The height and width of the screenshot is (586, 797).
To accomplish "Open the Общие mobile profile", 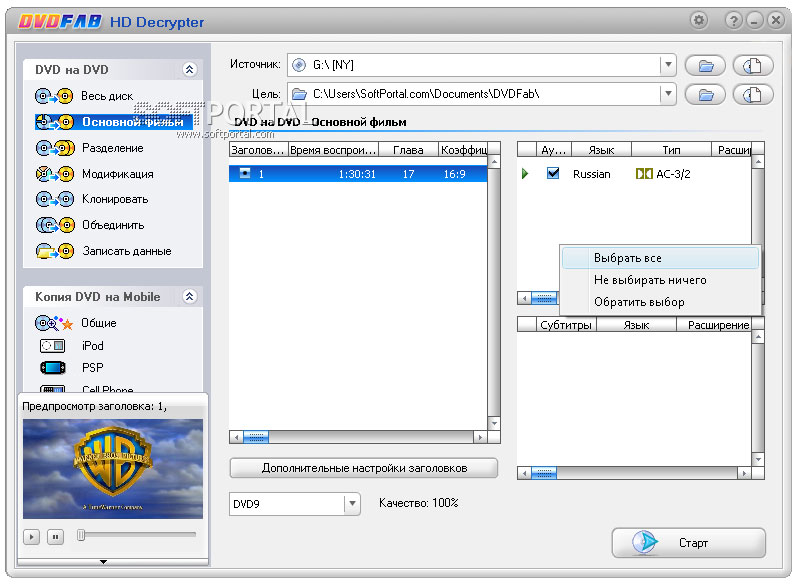I will (x=76, y=323).
